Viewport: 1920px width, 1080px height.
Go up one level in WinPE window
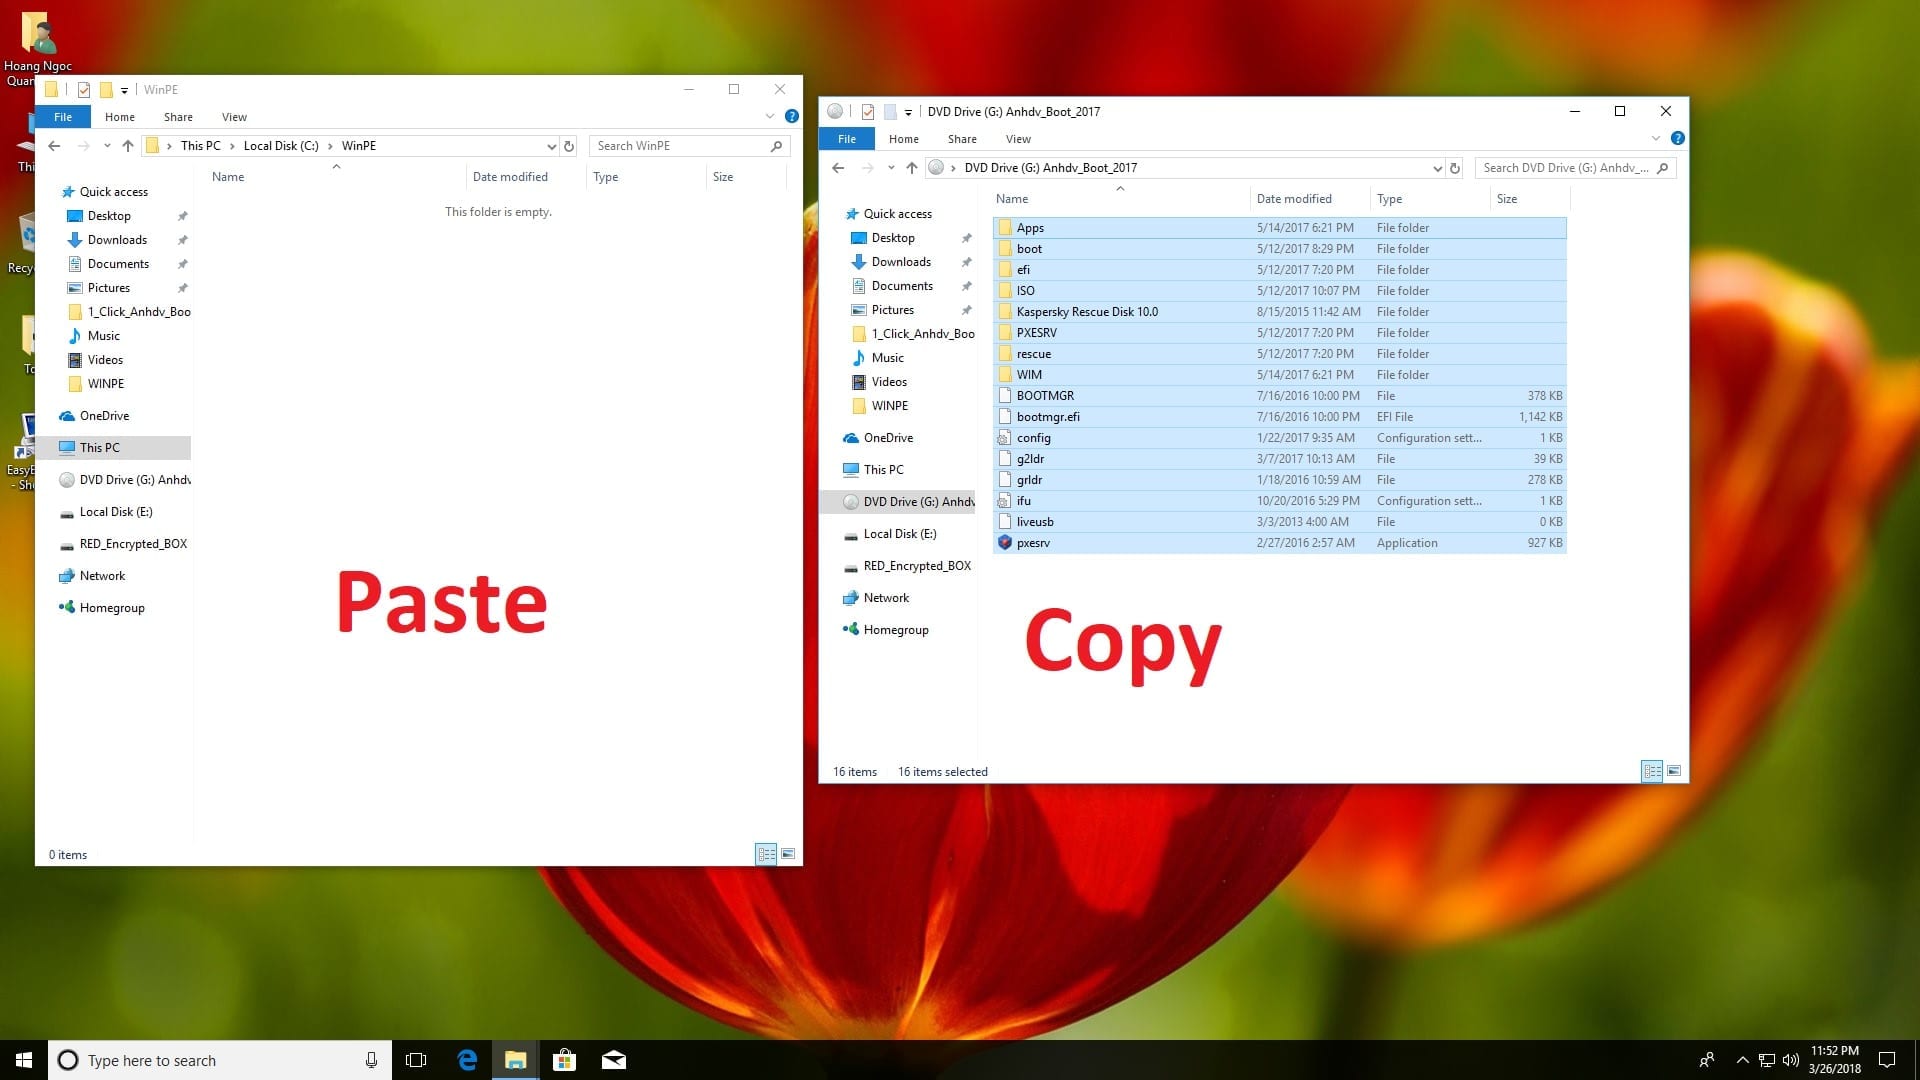(128, 146)
